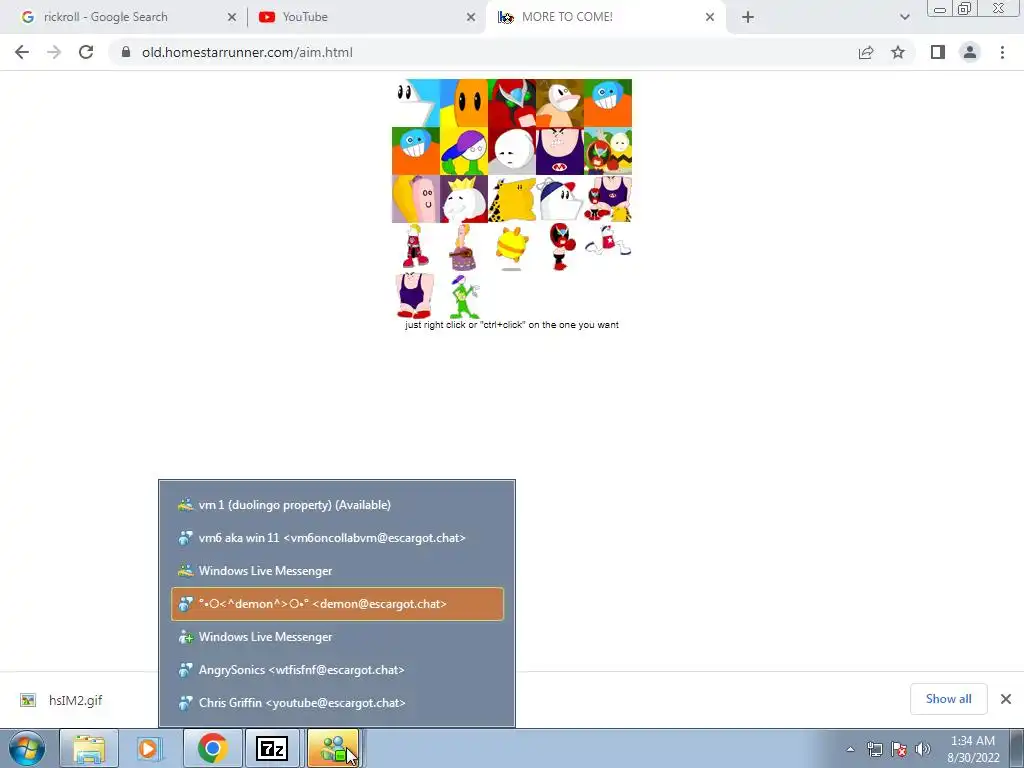
Task: Show hidden system tray icons
Action: pyautogui.click(x=850, y=750)
